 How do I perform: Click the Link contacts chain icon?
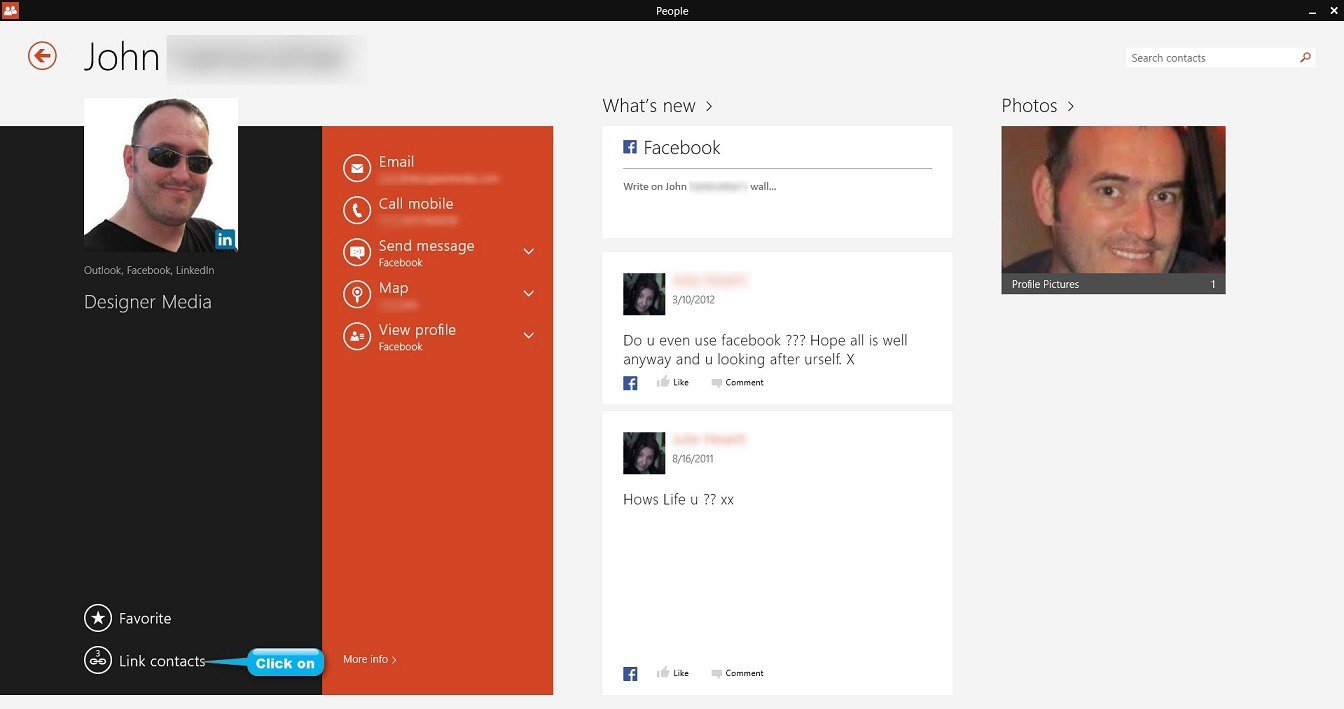[97, 660]
